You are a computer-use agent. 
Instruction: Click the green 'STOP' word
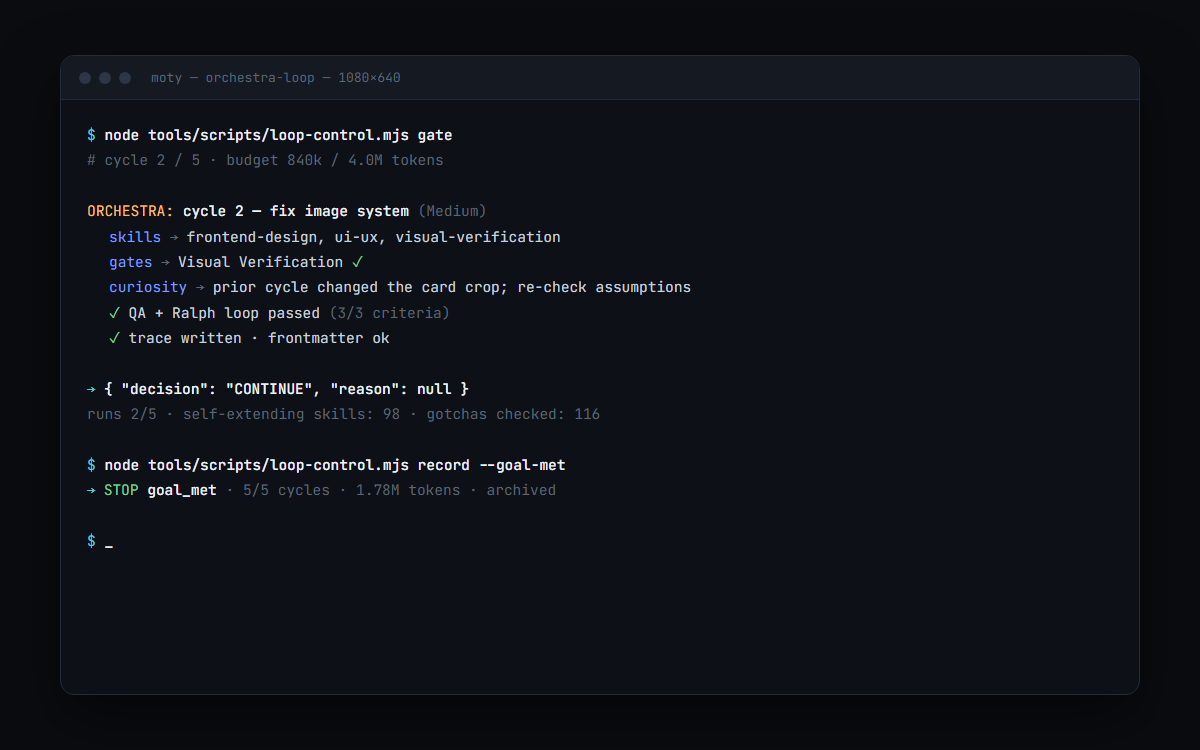tap(121, 490)
